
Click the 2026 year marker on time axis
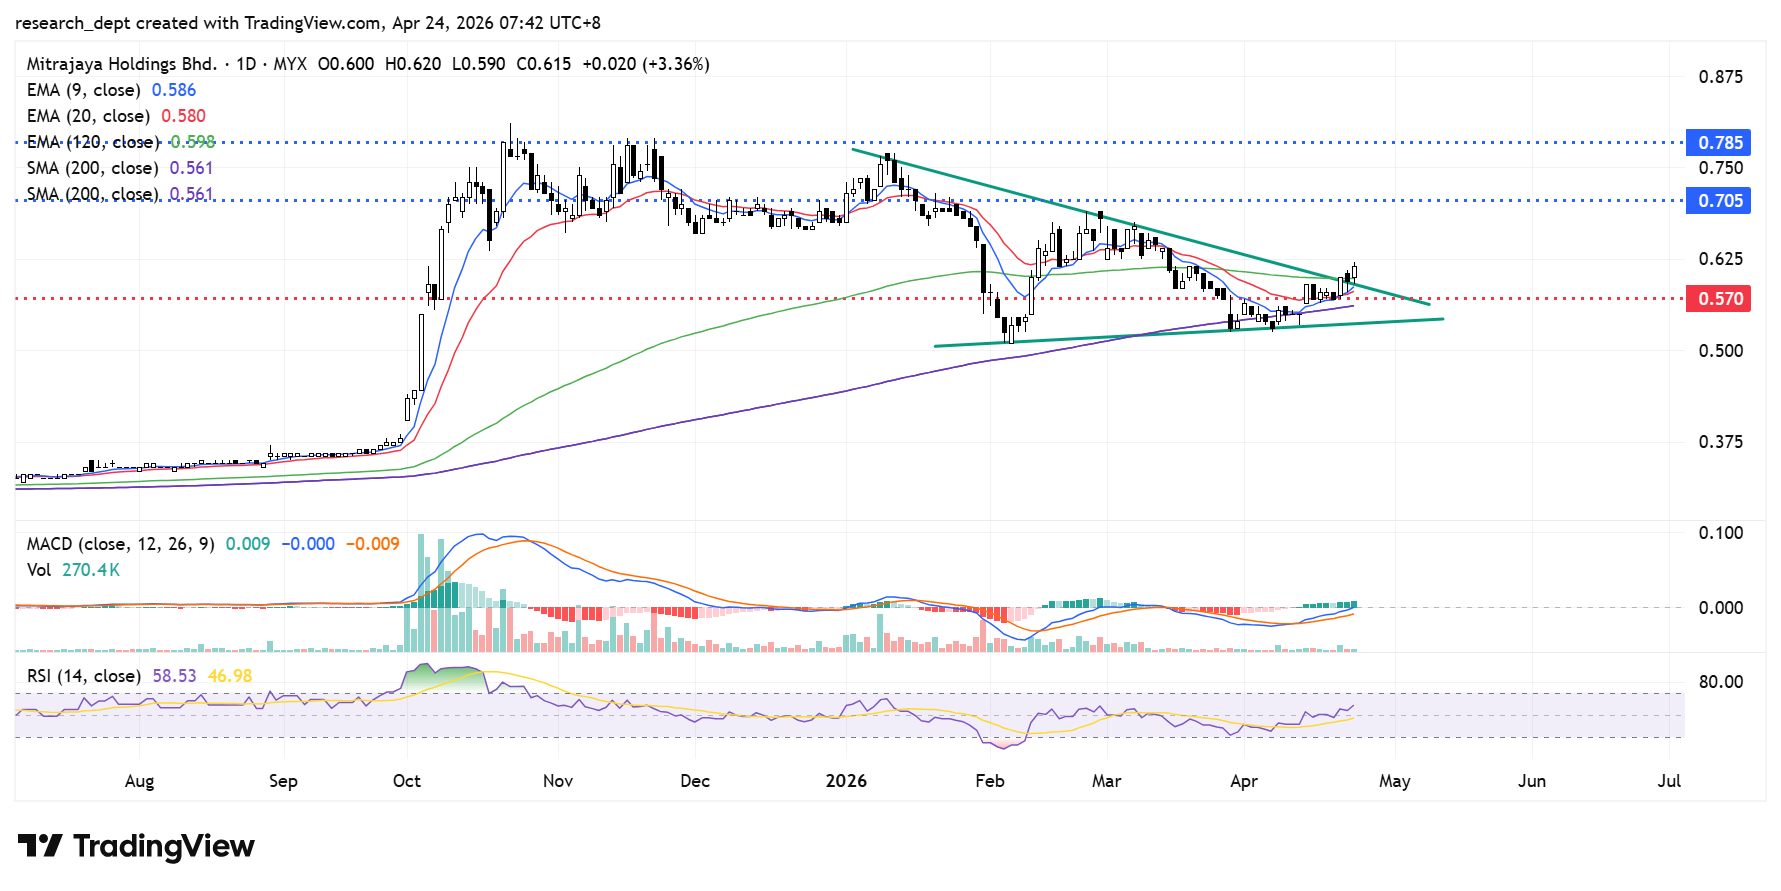pos(846,781)
